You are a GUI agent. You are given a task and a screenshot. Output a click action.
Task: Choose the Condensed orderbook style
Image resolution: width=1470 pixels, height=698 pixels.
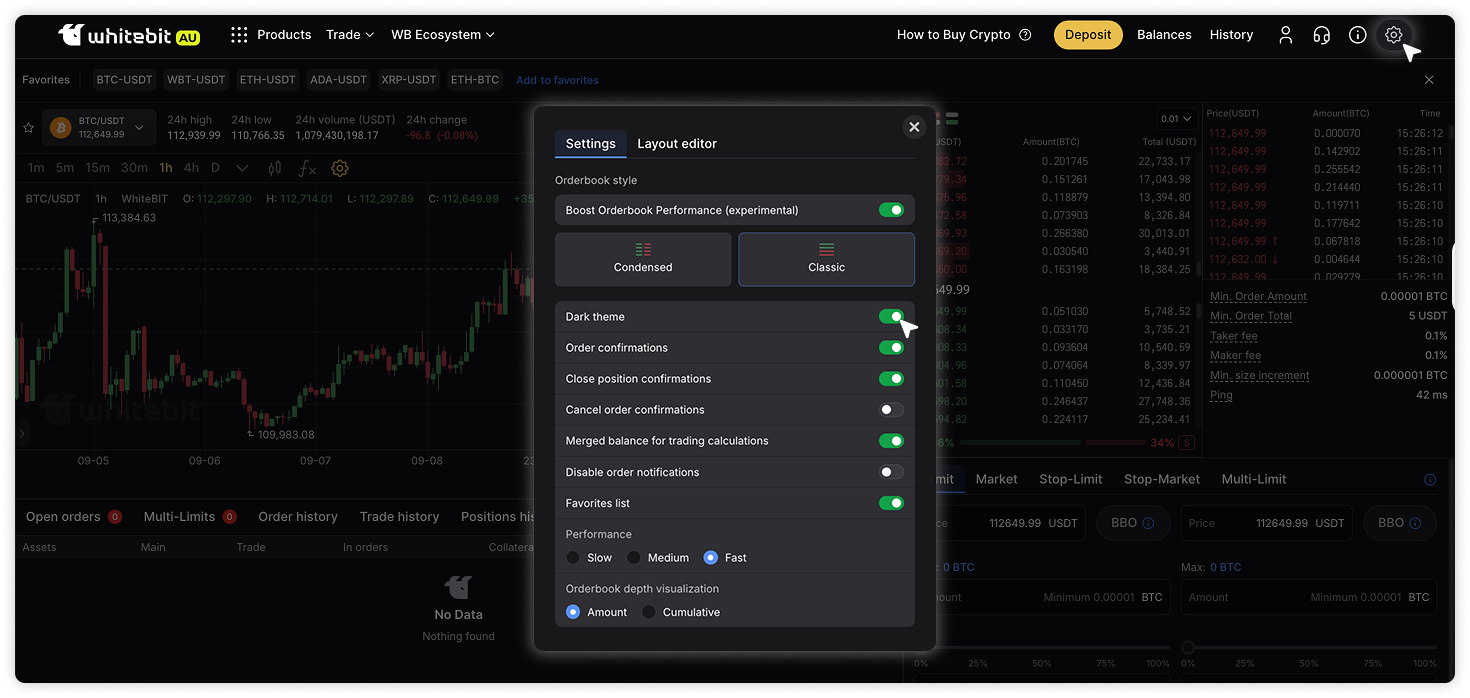pyautogui.click(x=643, y=259)
